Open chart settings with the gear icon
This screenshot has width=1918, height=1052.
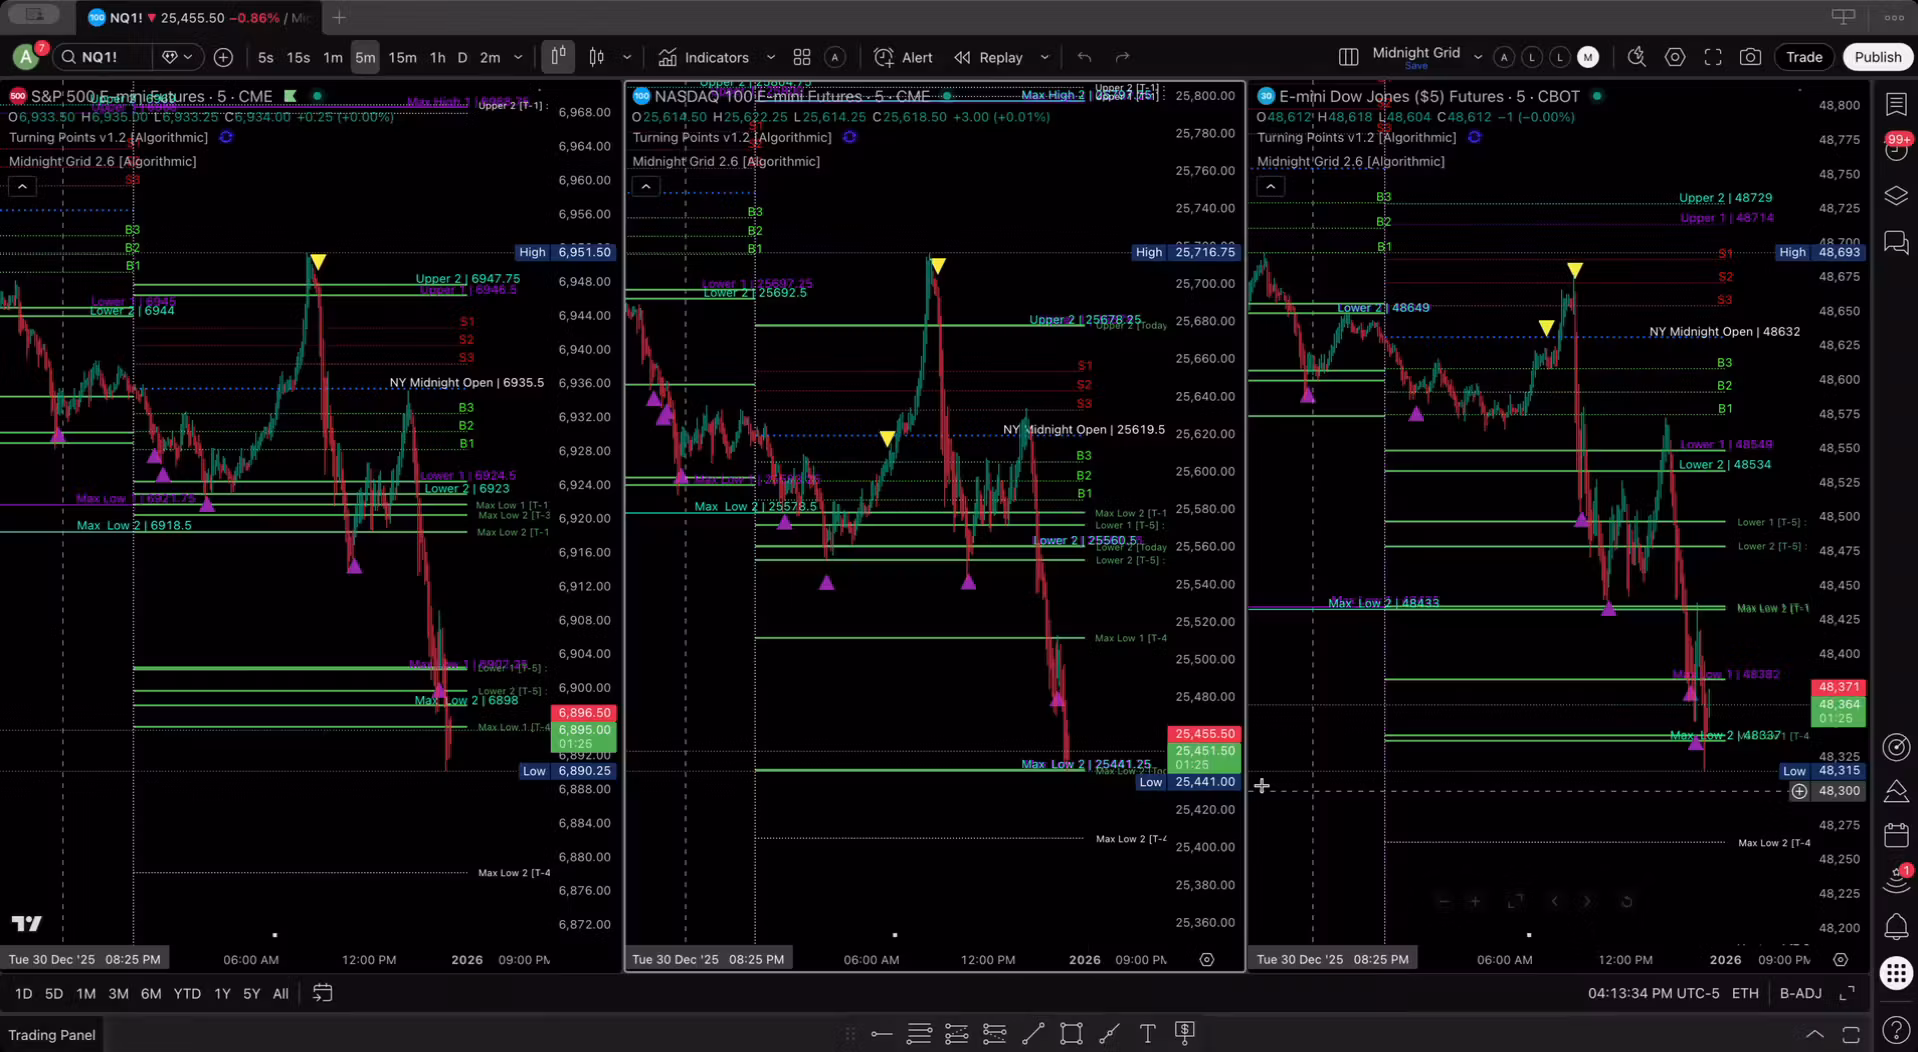coord(1675,57)
